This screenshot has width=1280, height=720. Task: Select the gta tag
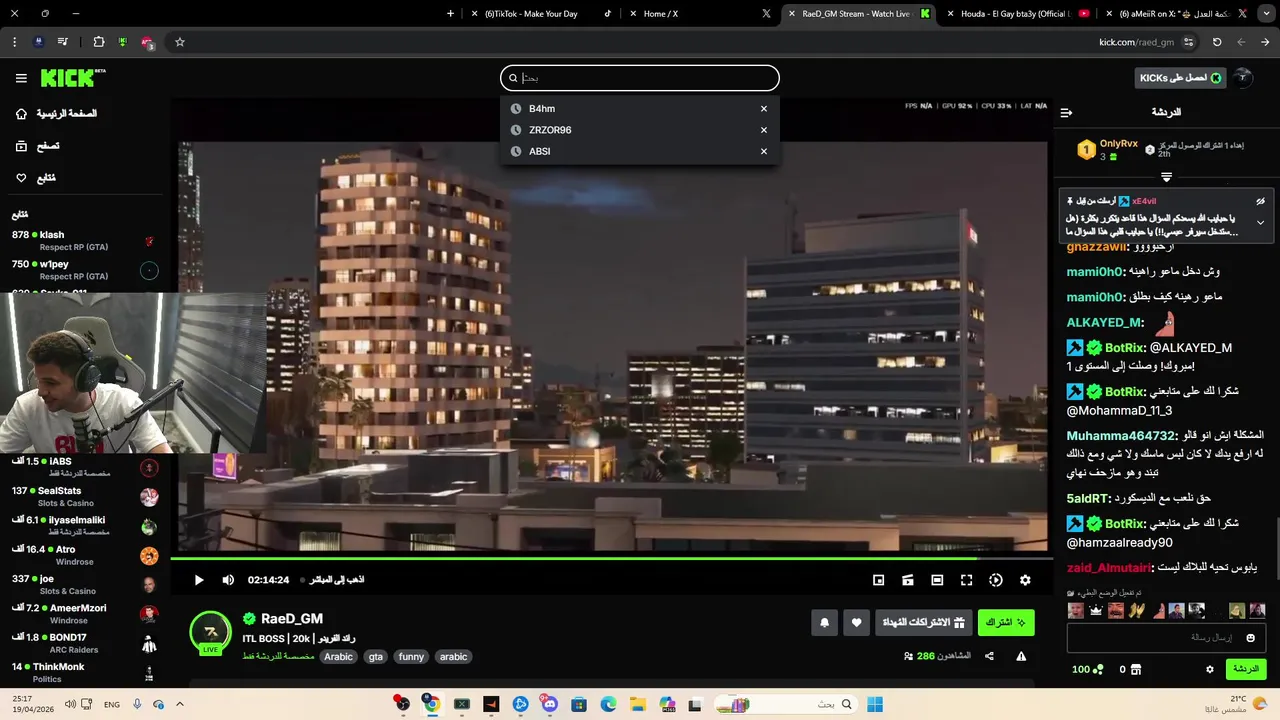[x=375, y=657]
